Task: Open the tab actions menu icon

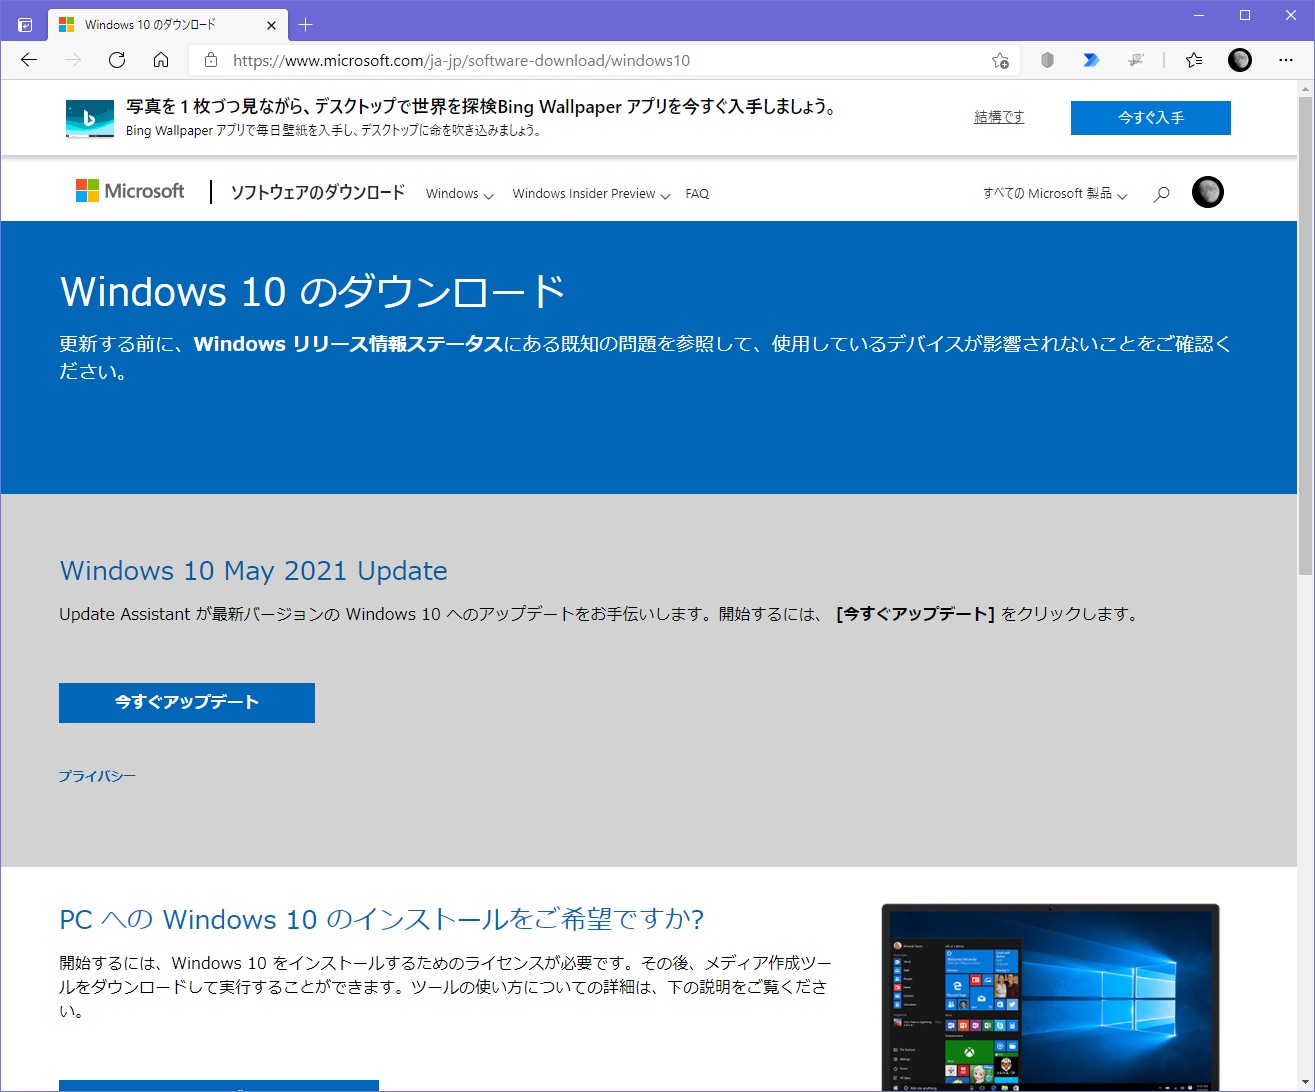Action: click(x=25, y=24)
